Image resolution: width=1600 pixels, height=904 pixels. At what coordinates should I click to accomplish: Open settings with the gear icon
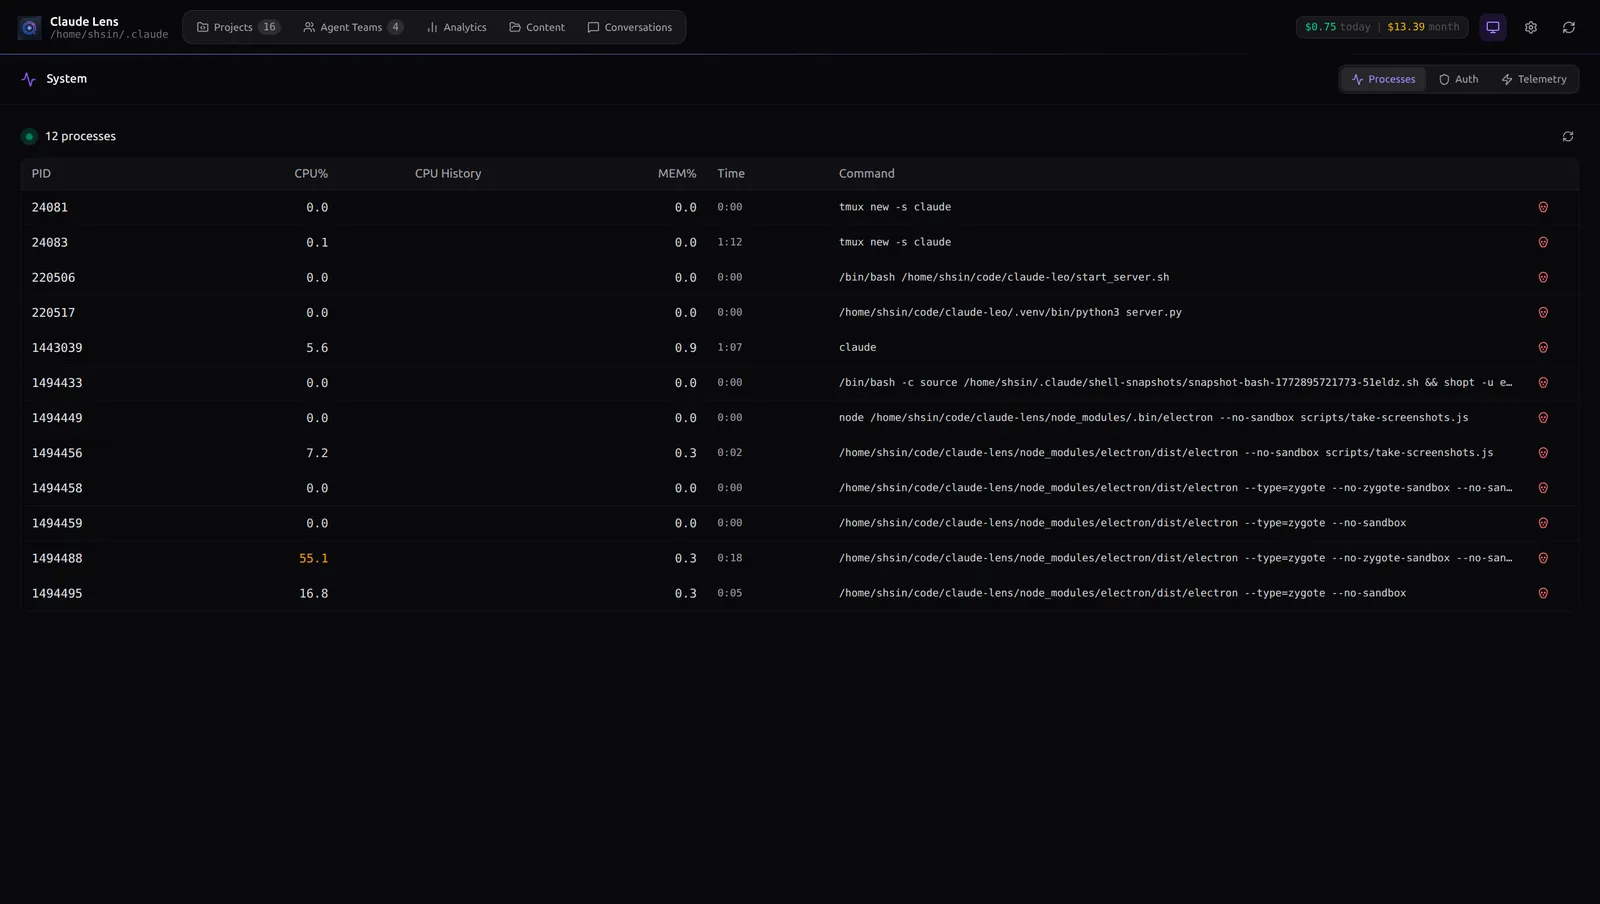(x=1530, y=28)
